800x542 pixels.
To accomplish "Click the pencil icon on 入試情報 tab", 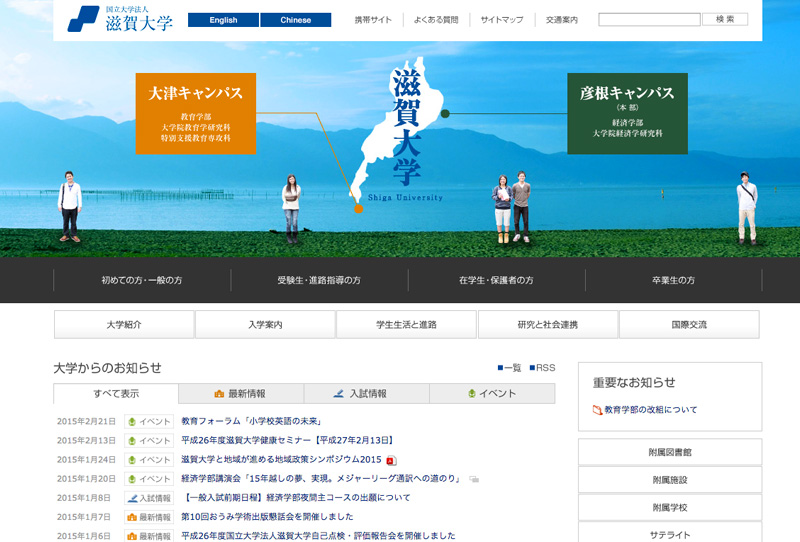I will [x=338, y=393].
